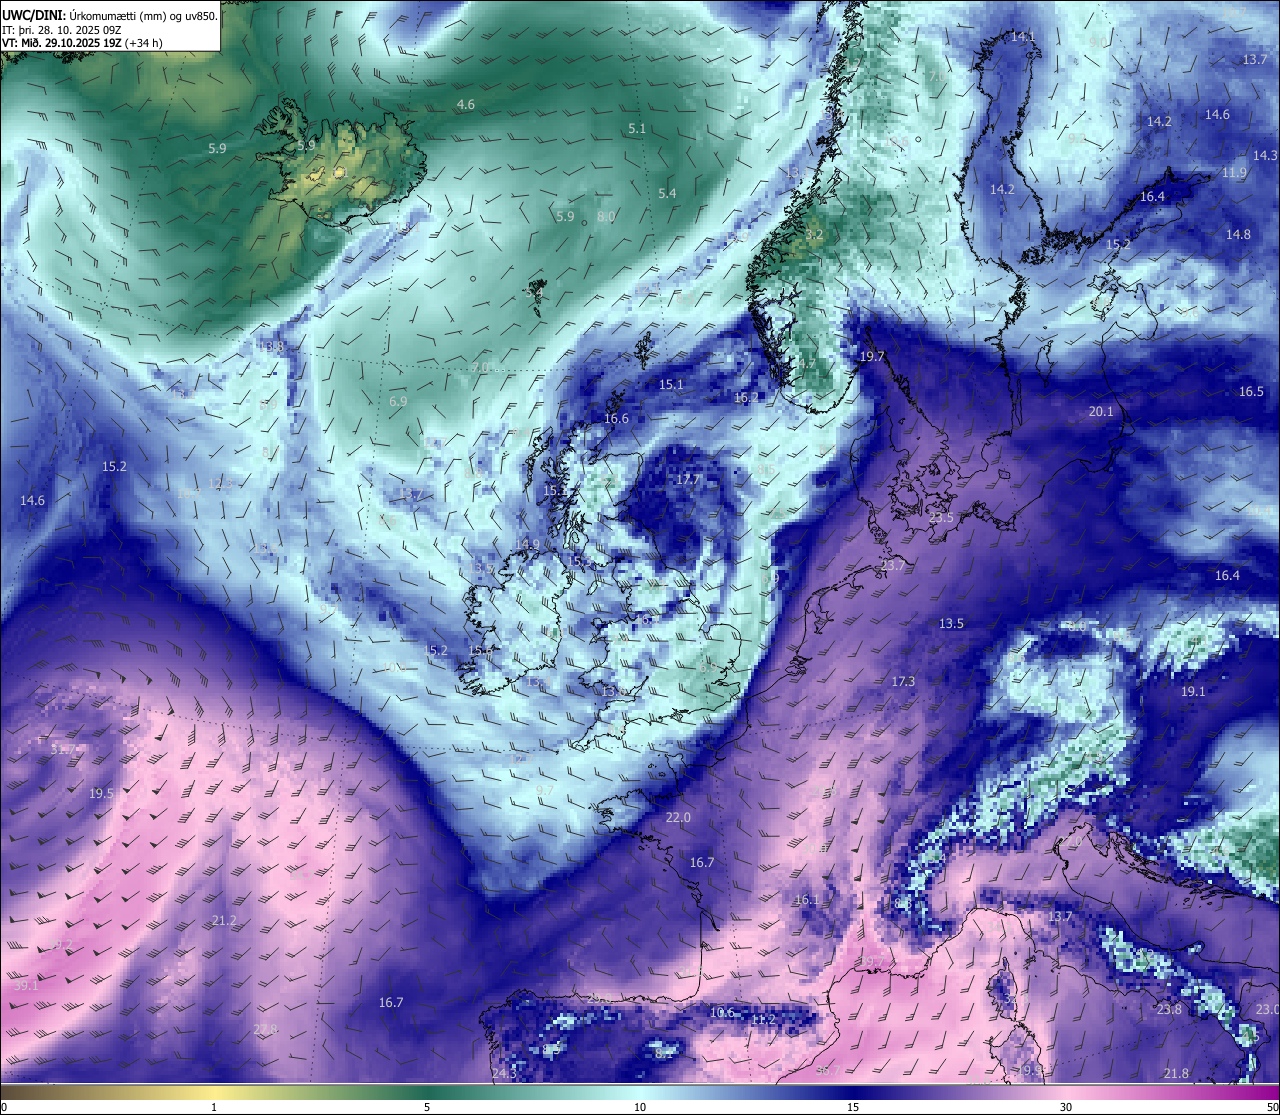This screenshot has height=1115, width=1280.
Task: Click the map value 10.6 over northern Spain
Action: 721,1012
